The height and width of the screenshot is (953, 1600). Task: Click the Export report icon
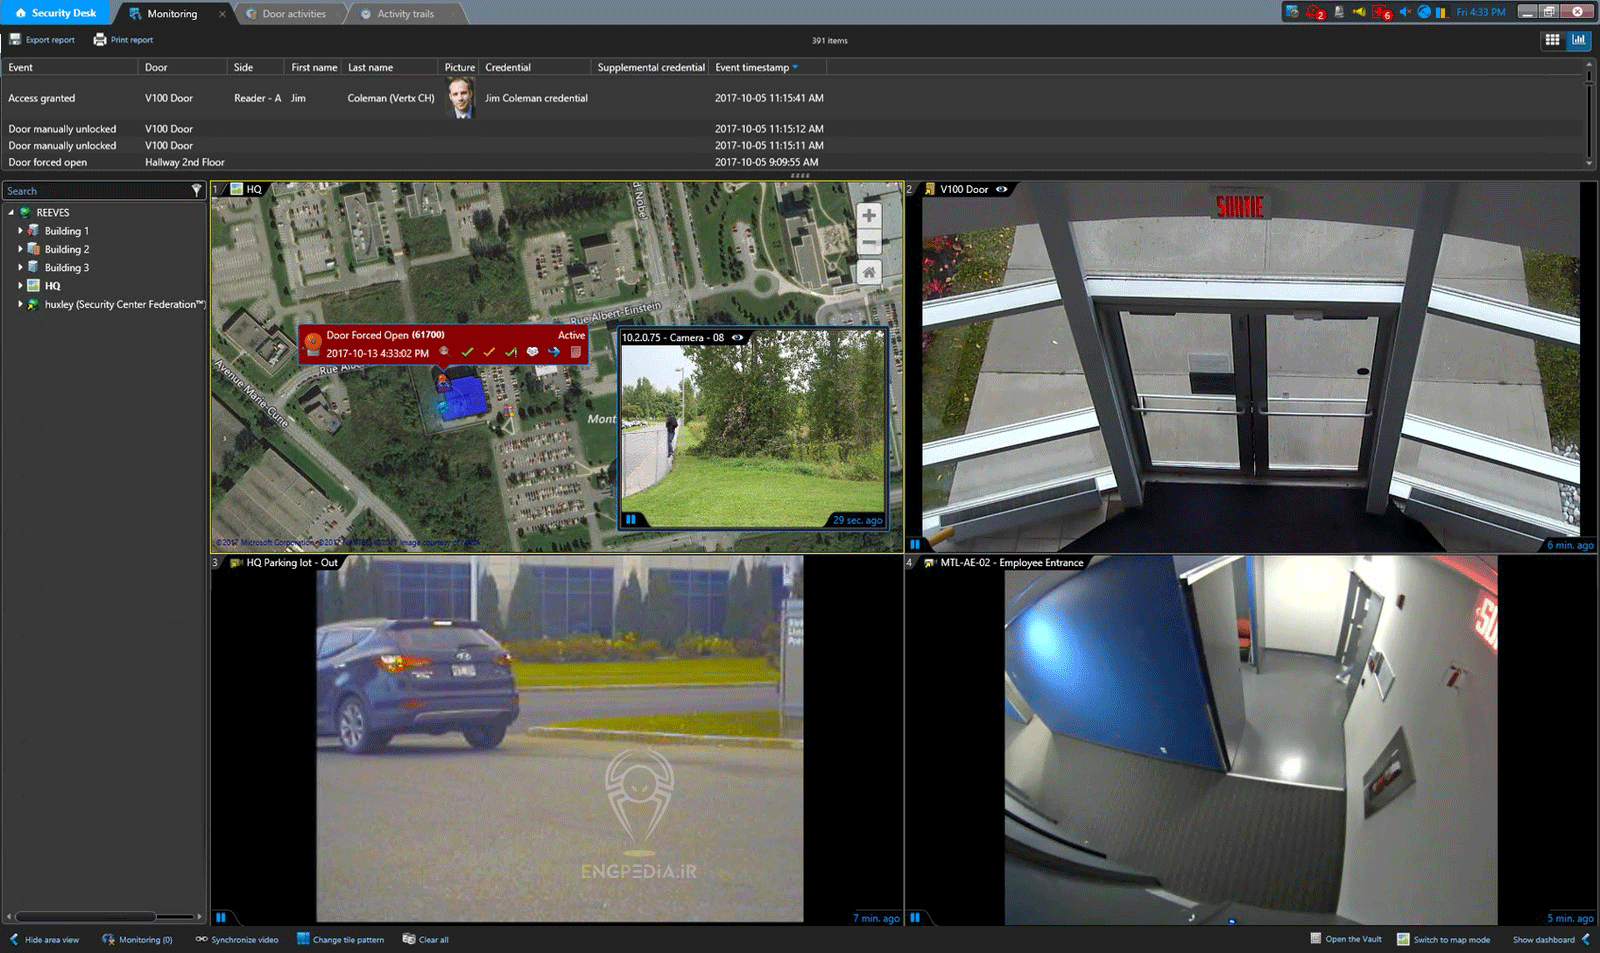(14, 39)
